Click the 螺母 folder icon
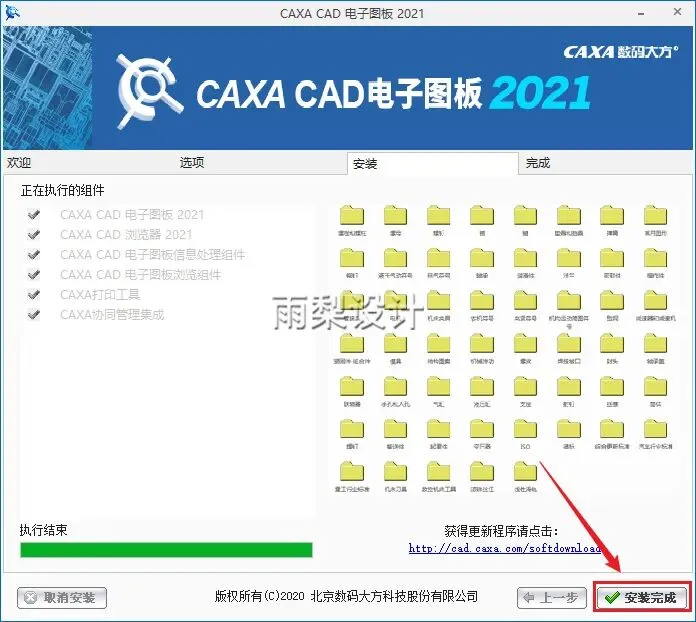Image resolution: width=696 pixels, height=622 pixels. 395,216
